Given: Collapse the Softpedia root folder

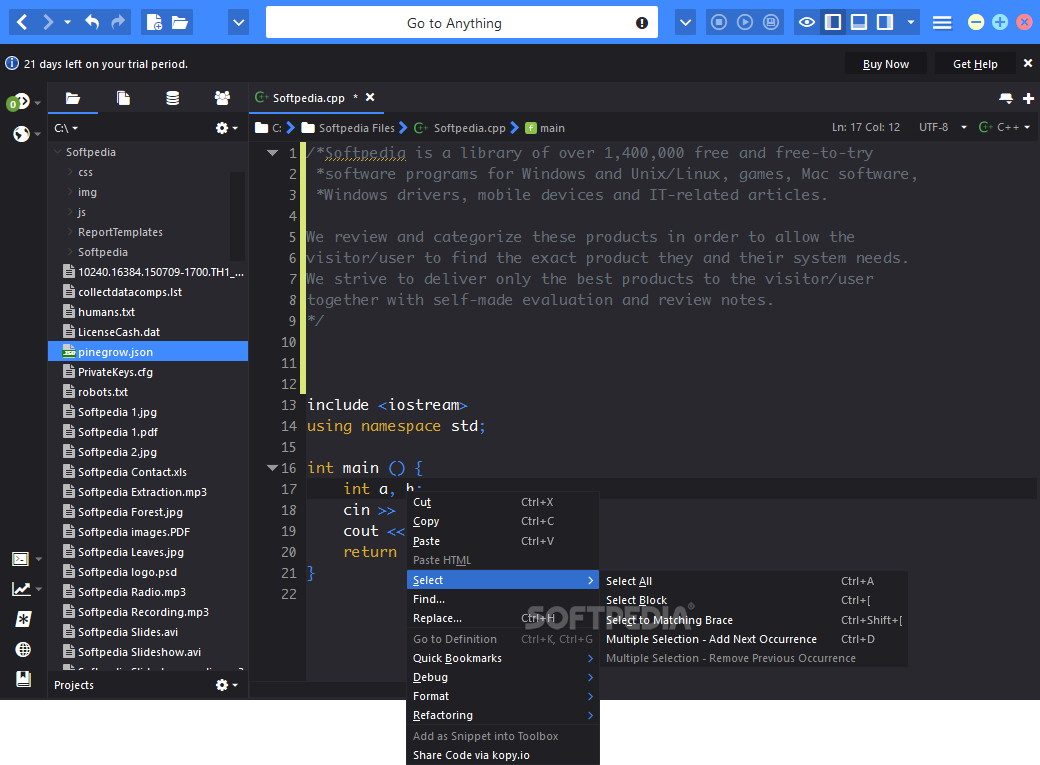Looking at the screenshot, I should (x=58, y=152).
